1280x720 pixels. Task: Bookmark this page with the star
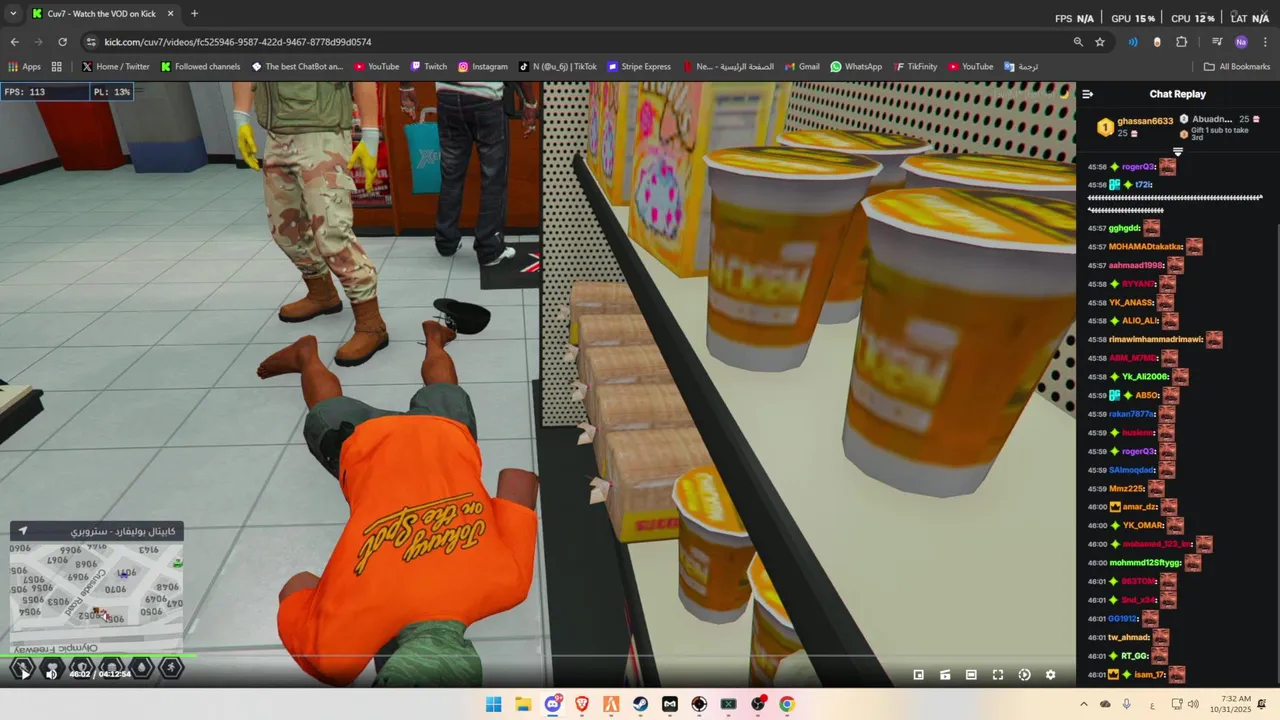(1100, 42)
